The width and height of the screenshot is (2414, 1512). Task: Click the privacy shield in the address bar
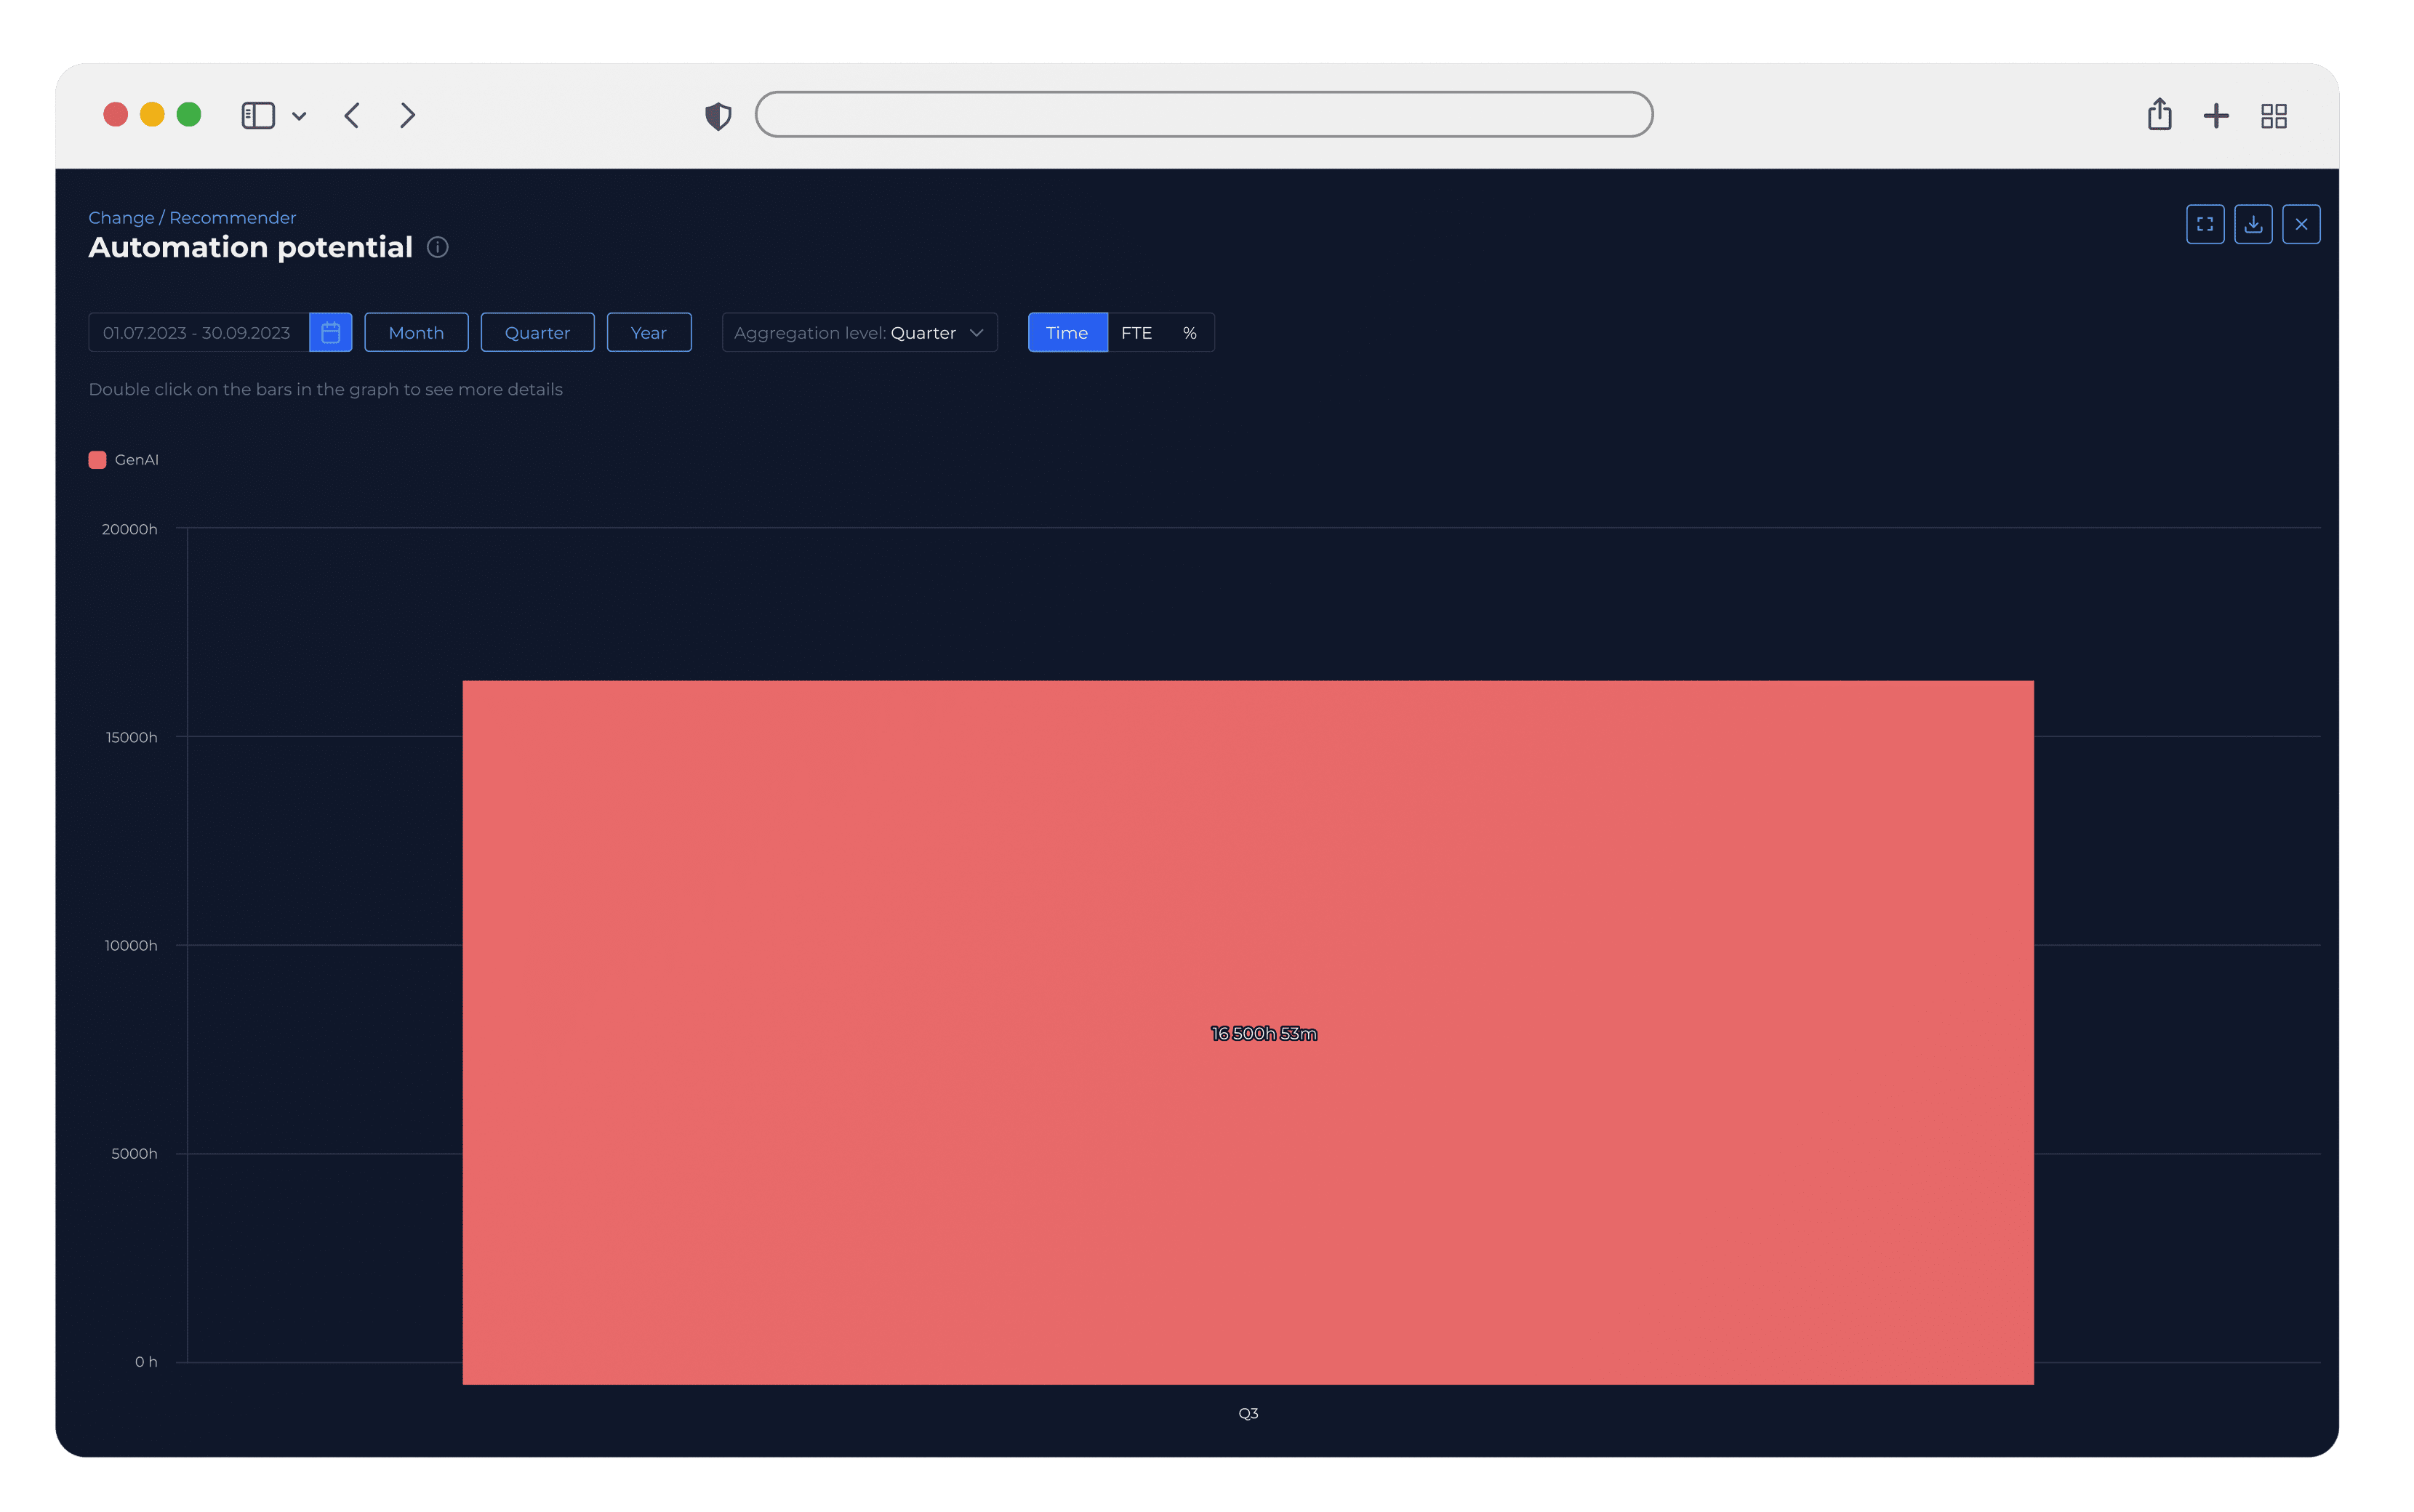click(x=718, y=115)
